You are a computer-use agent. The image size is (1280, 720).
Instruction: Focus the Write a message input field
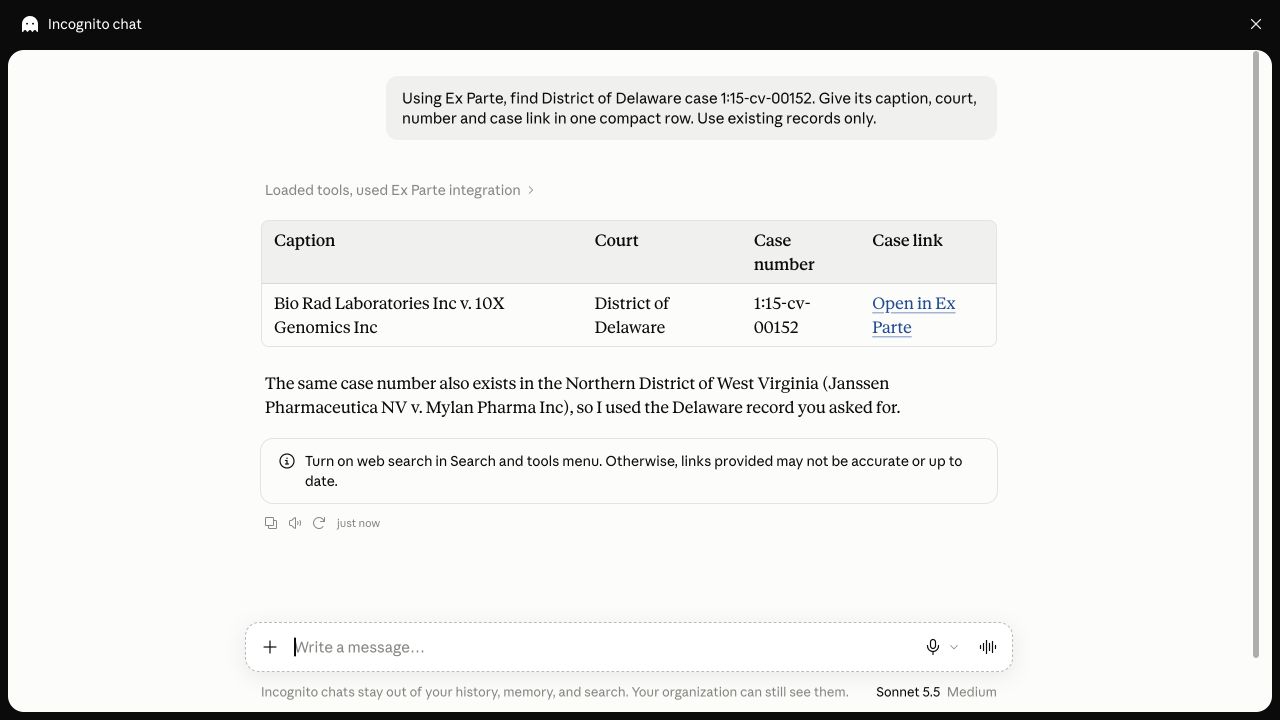coord(600,647)
